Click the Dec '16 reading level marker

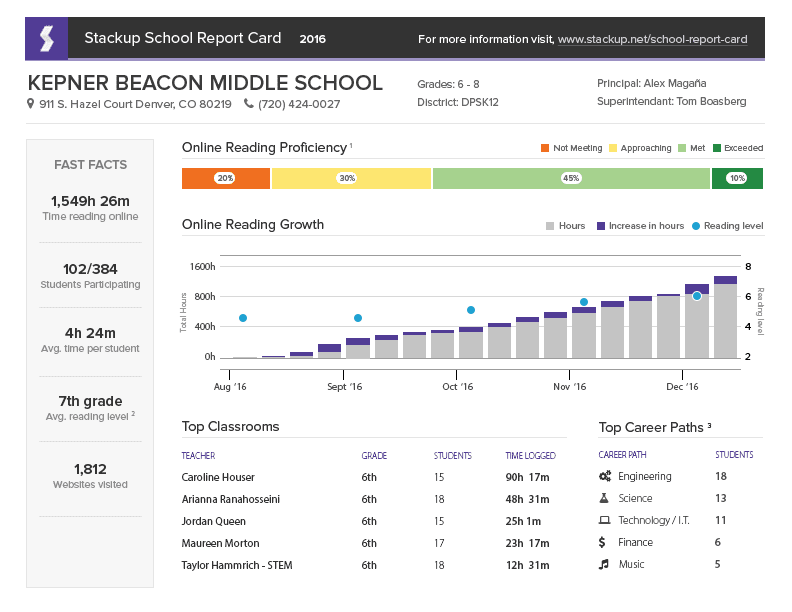[697, 296]
